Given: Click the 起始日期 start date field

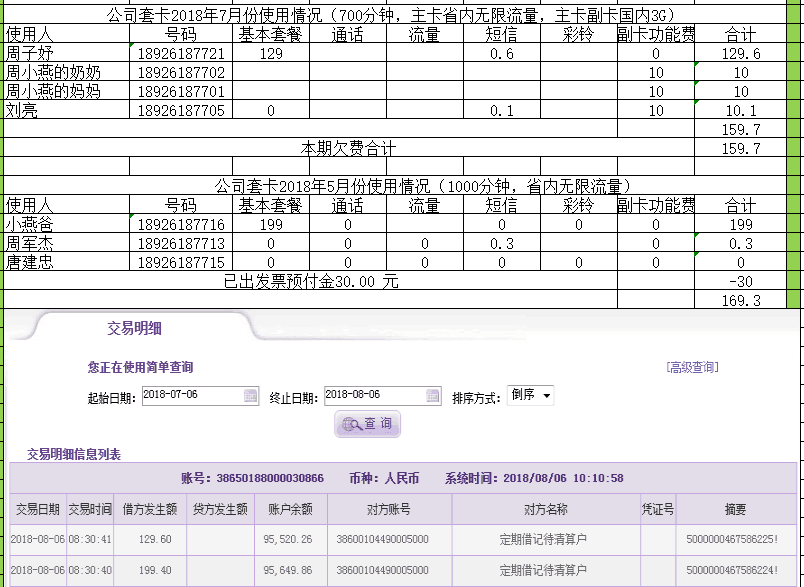Looking at the screenshot, I should 192,396.
